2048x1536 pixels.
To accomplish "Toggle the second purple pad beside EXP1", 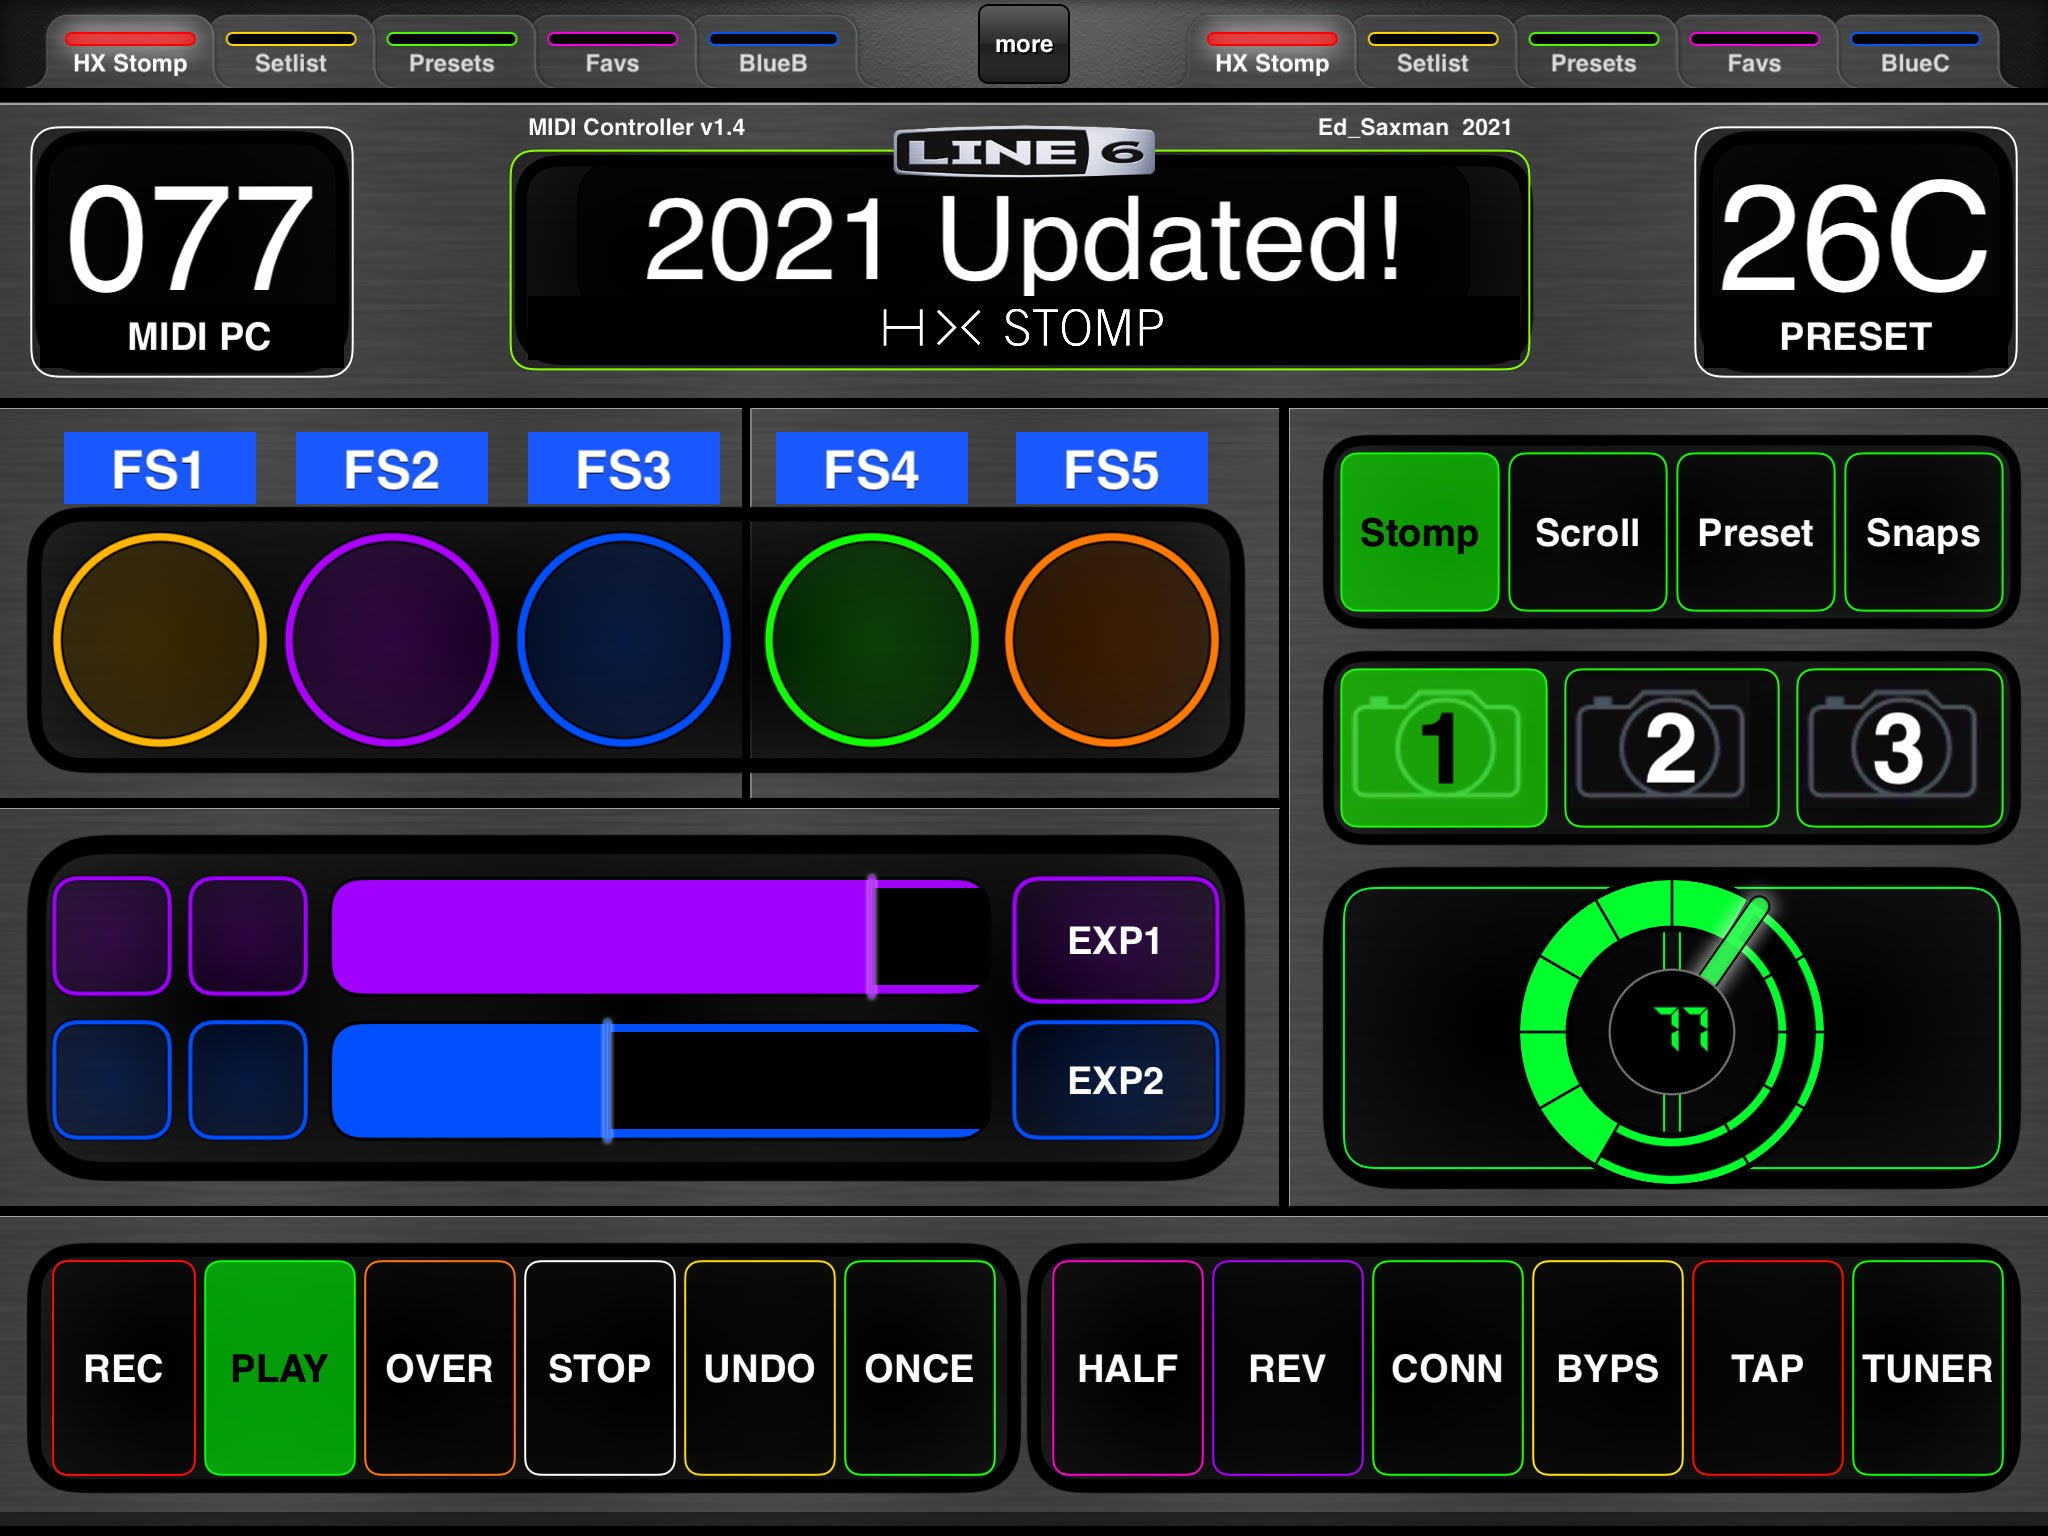I will pos(248,936).
